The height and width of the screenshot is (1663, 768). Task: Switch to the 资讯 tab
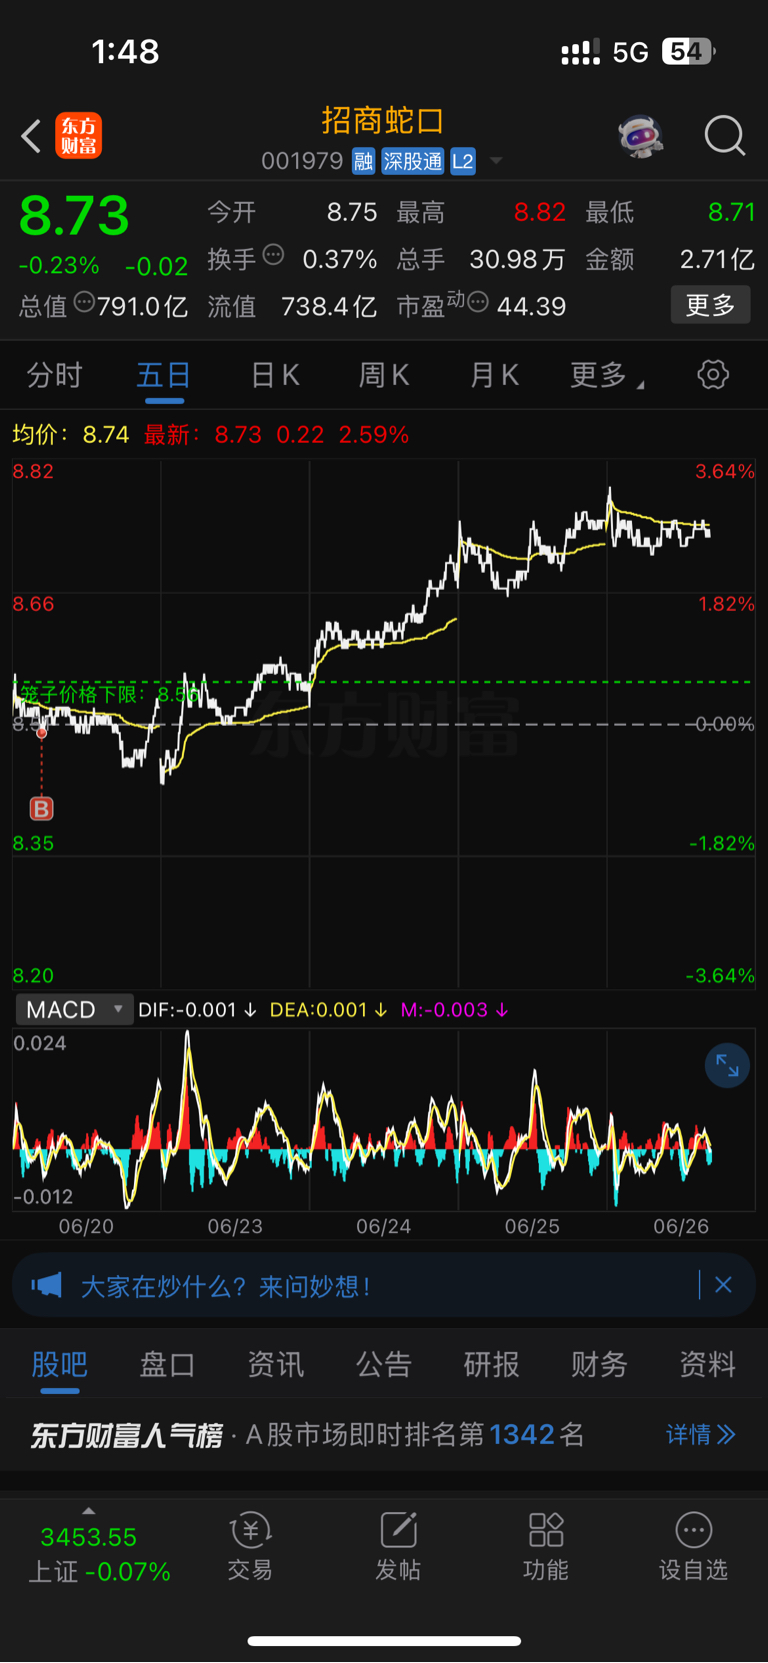(x=275, y=1364)
